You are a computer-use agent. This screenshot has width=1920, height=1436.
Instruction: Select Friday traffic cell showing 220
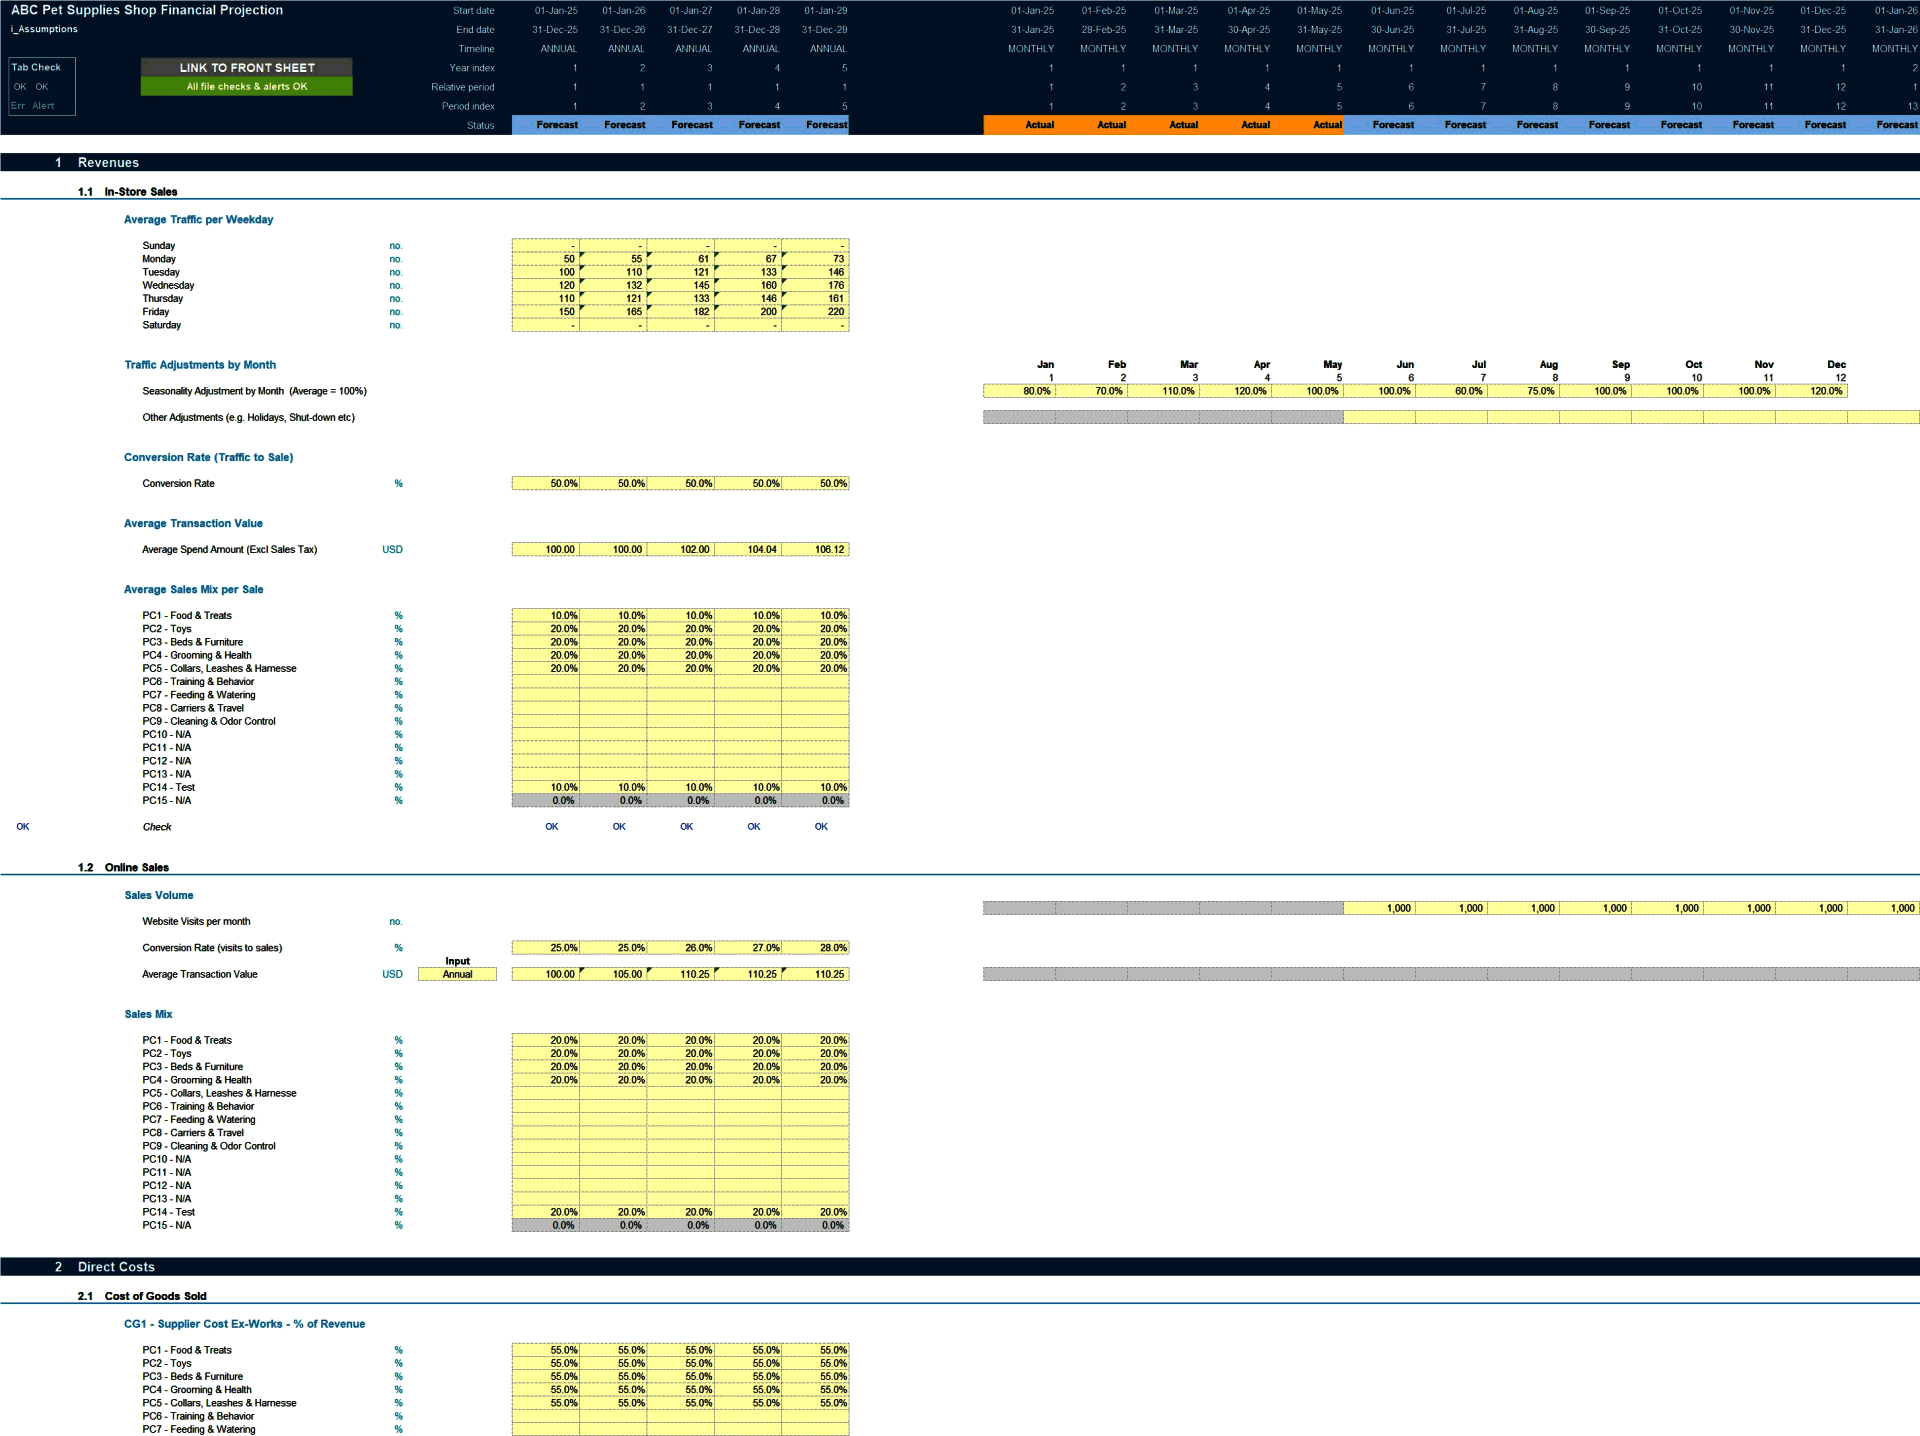coord(815,312)
